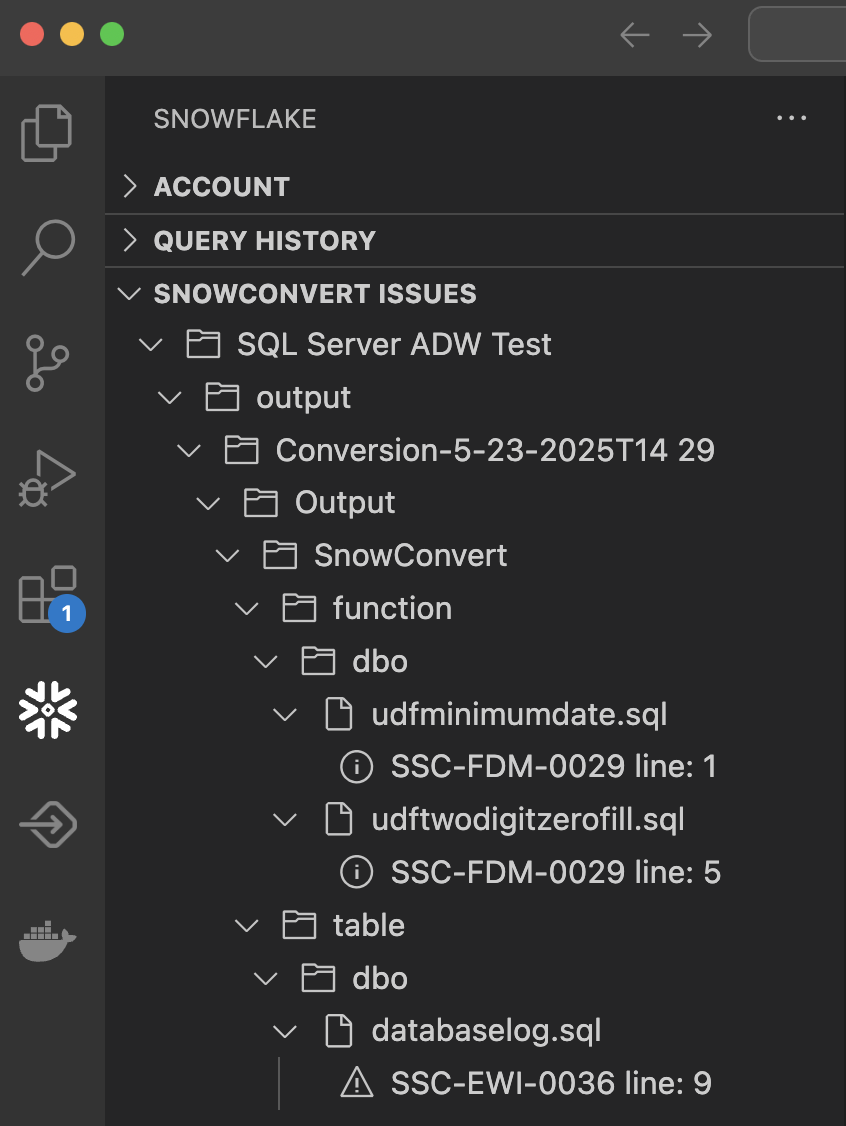The width and height of the screenshot is (846, 1126).
Task: Select the SQL Server ADW Test folder
Action: 394,344
